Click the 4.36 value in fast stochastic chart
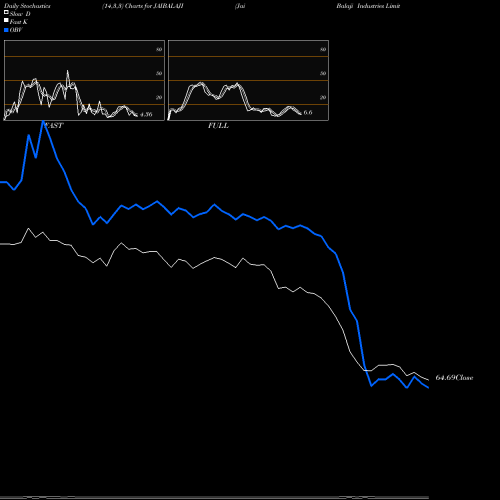The image size is (500, 500). pyautogui.click(x=146, y=114)
